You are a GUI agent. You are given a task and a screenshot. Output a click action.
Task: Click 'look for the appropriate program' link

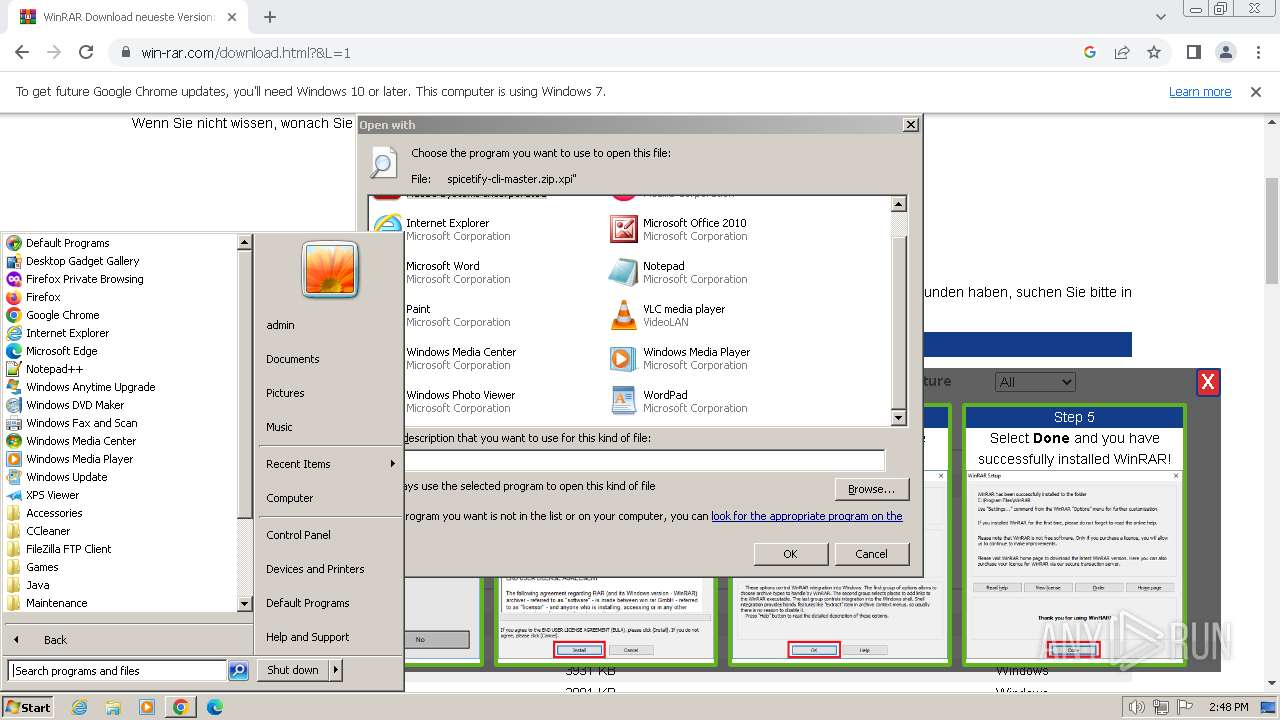(x=807, y=516)
